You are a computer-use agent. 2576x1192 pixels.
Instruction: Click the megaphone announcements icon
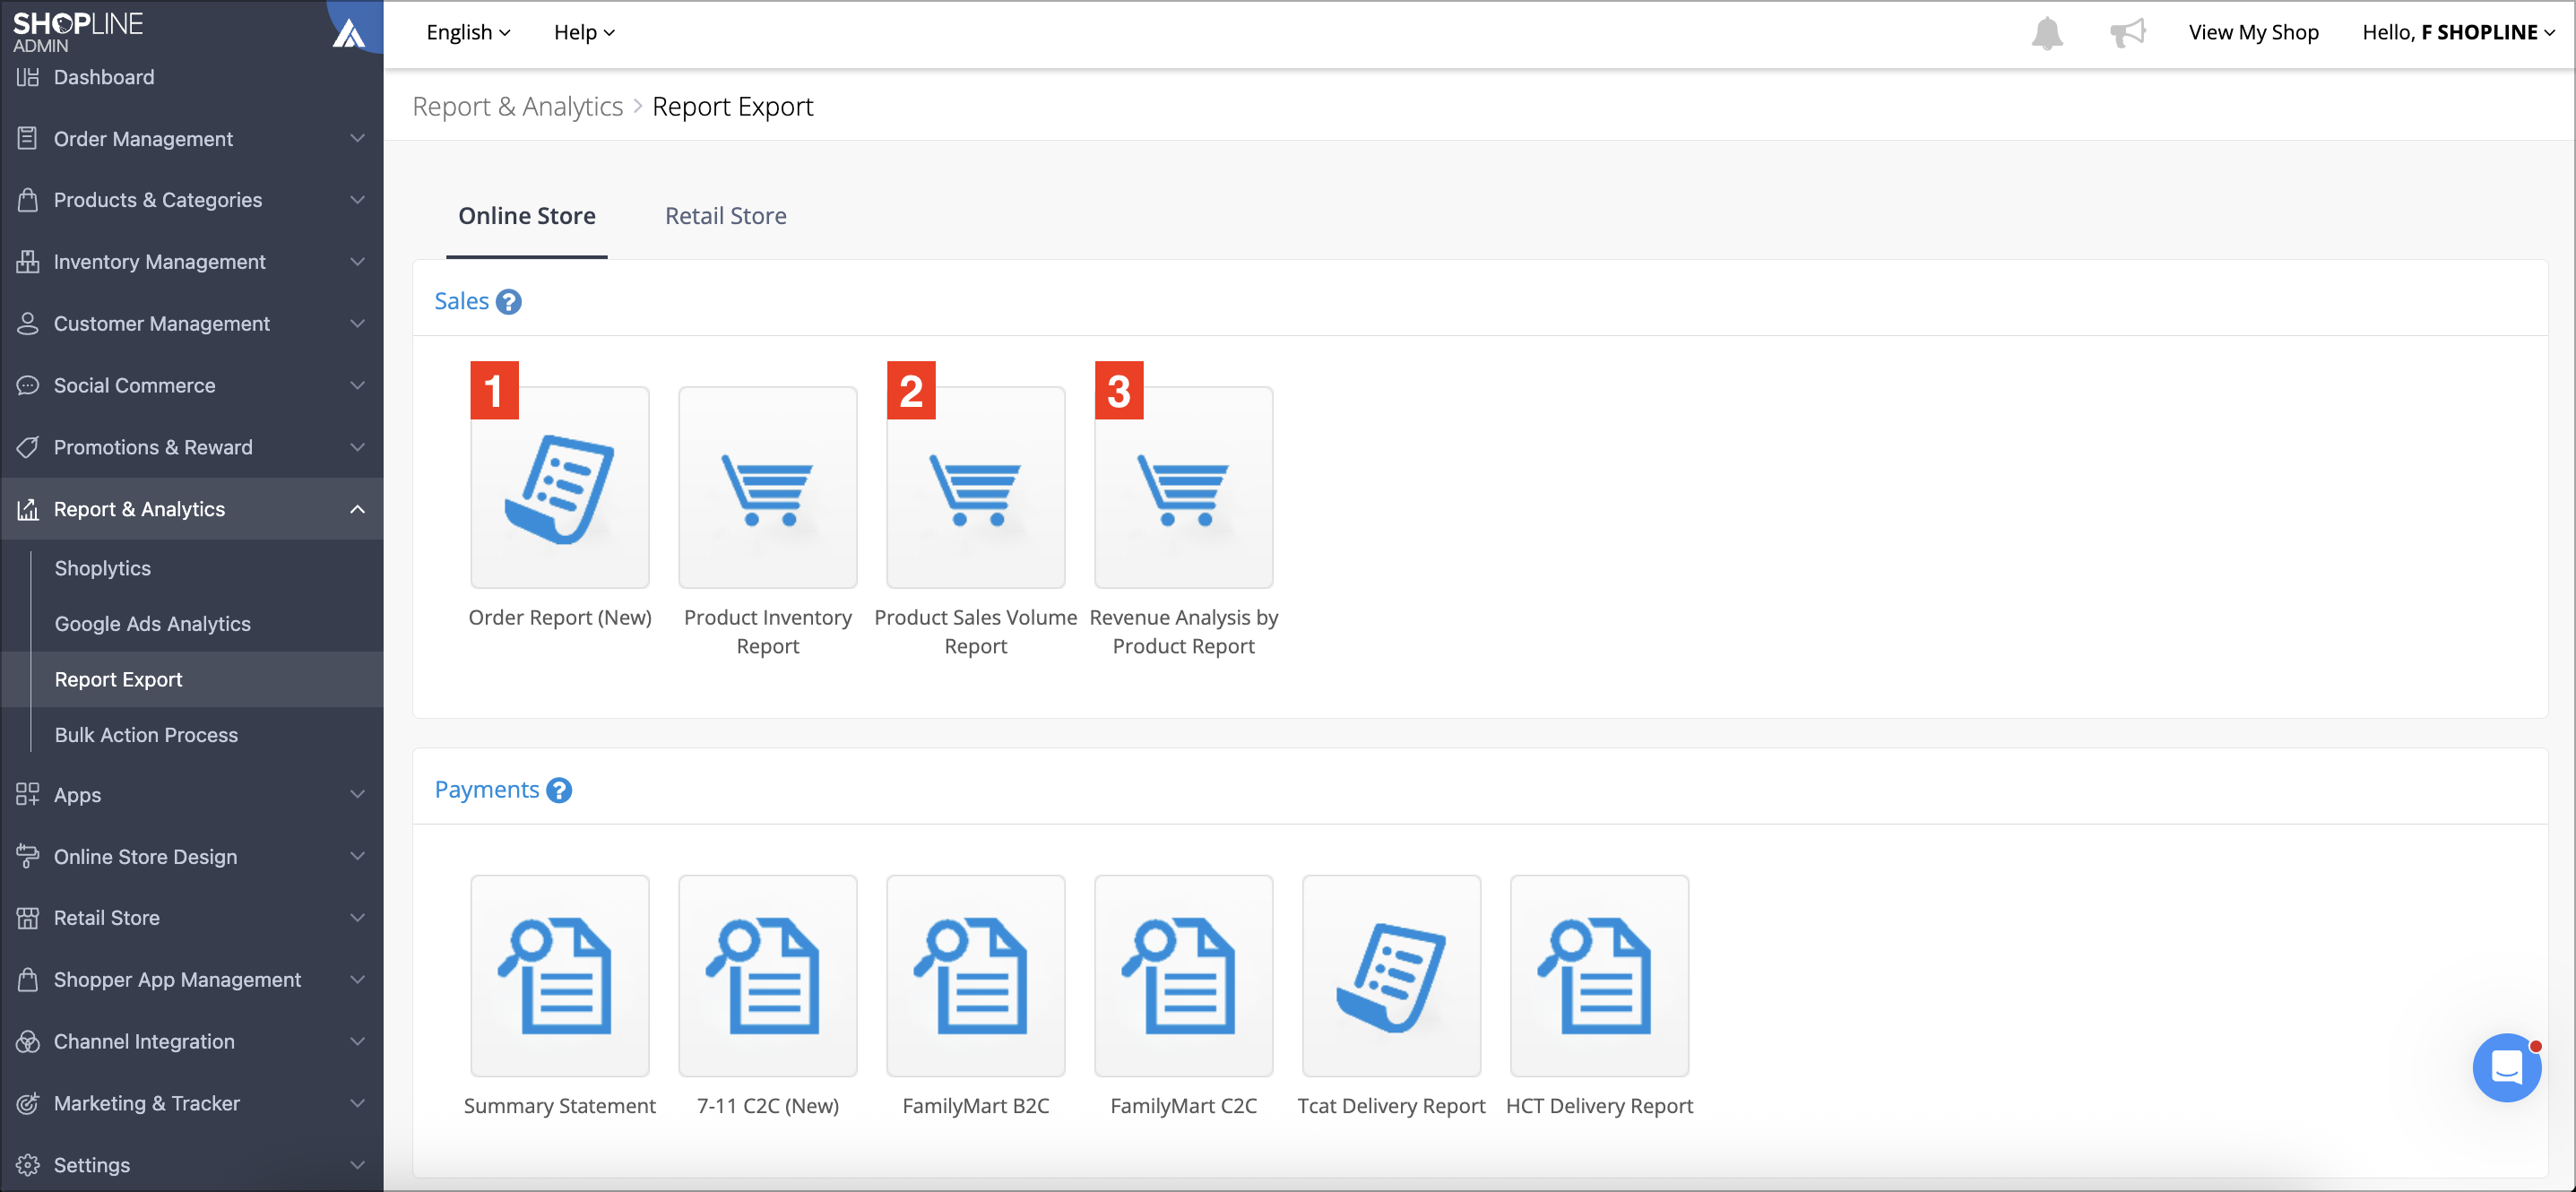(2127, 33)
